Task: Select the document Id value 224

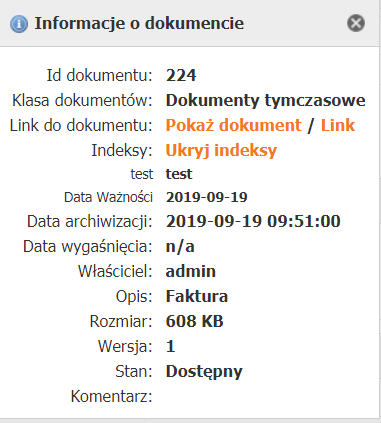Action: coord(181,75)
